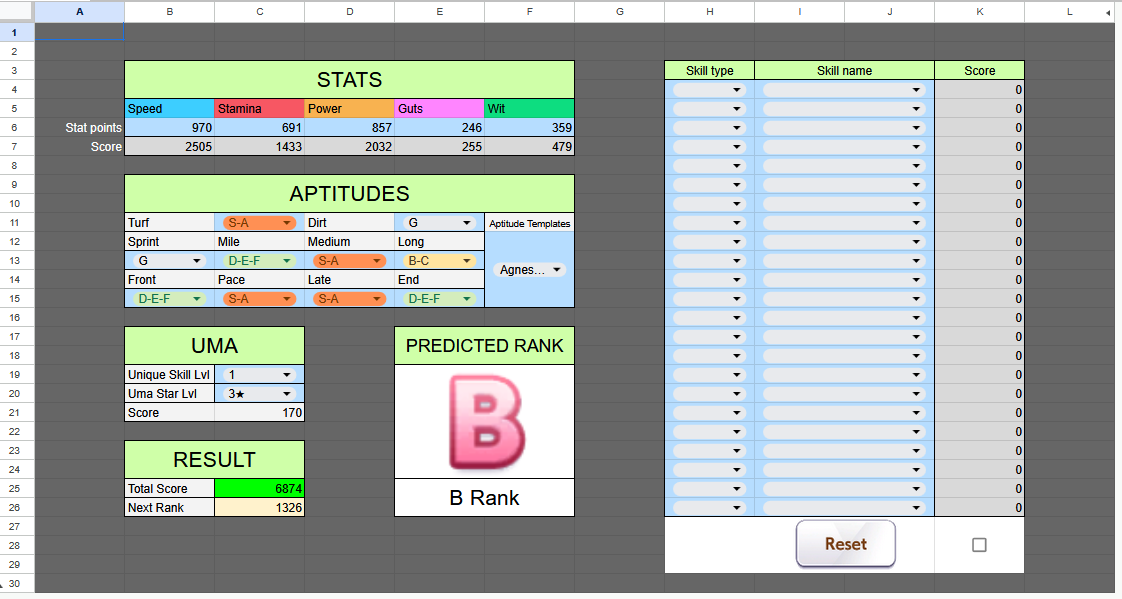The image size is (1122, 599).
Task: Click the RESULT header cell
Action: point(215,459)
